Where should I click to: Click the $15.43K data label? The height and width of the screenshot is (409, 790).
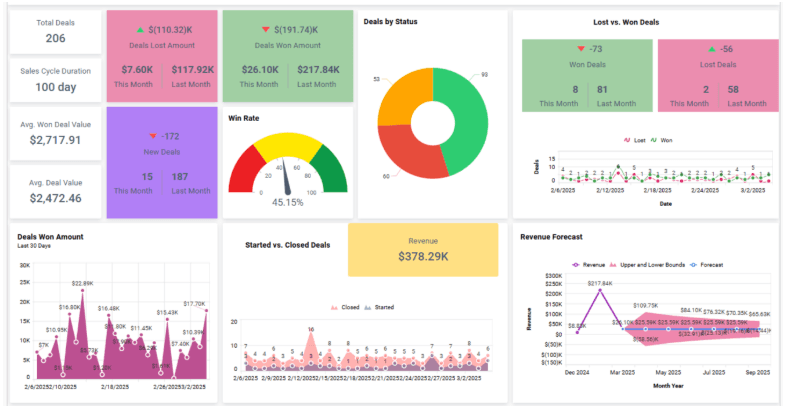coord(167,313)
